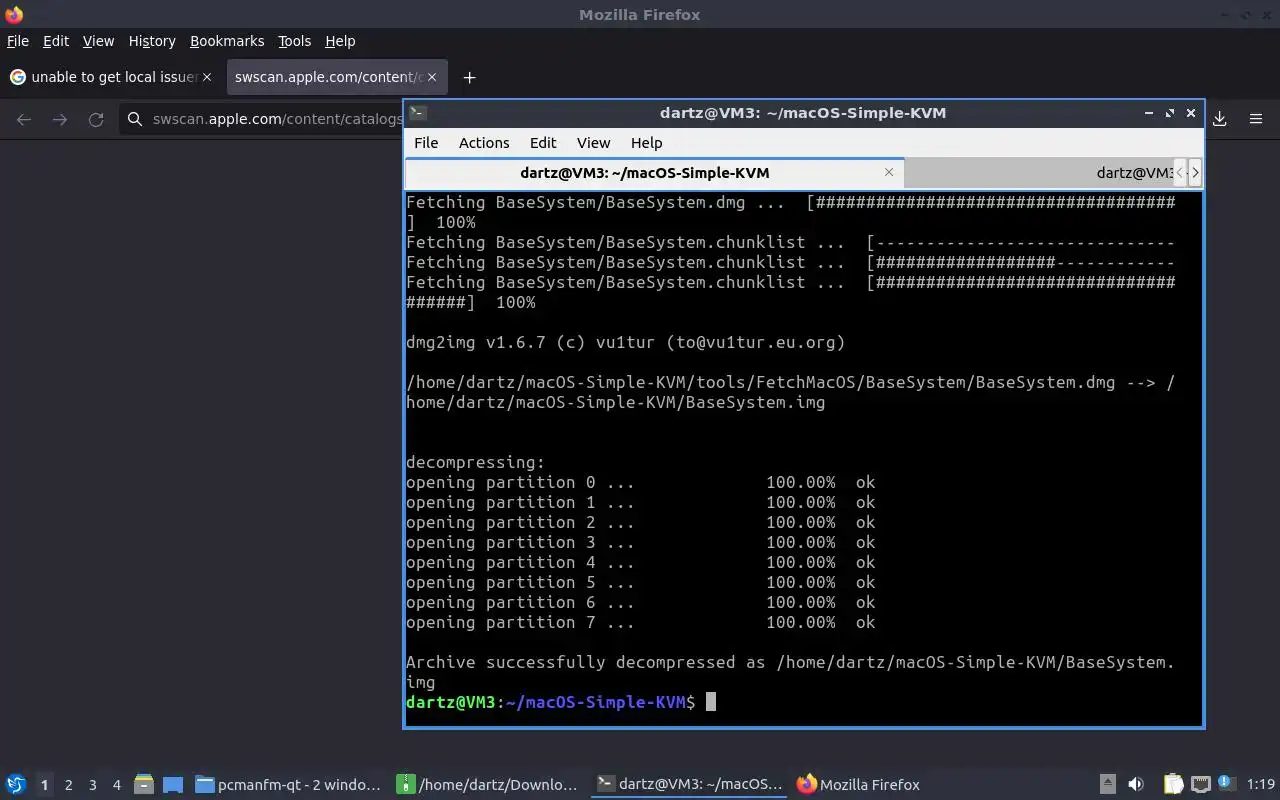
Task: Open the pcmanfm-qt taskbar entry
Action: tap(289, 785)
